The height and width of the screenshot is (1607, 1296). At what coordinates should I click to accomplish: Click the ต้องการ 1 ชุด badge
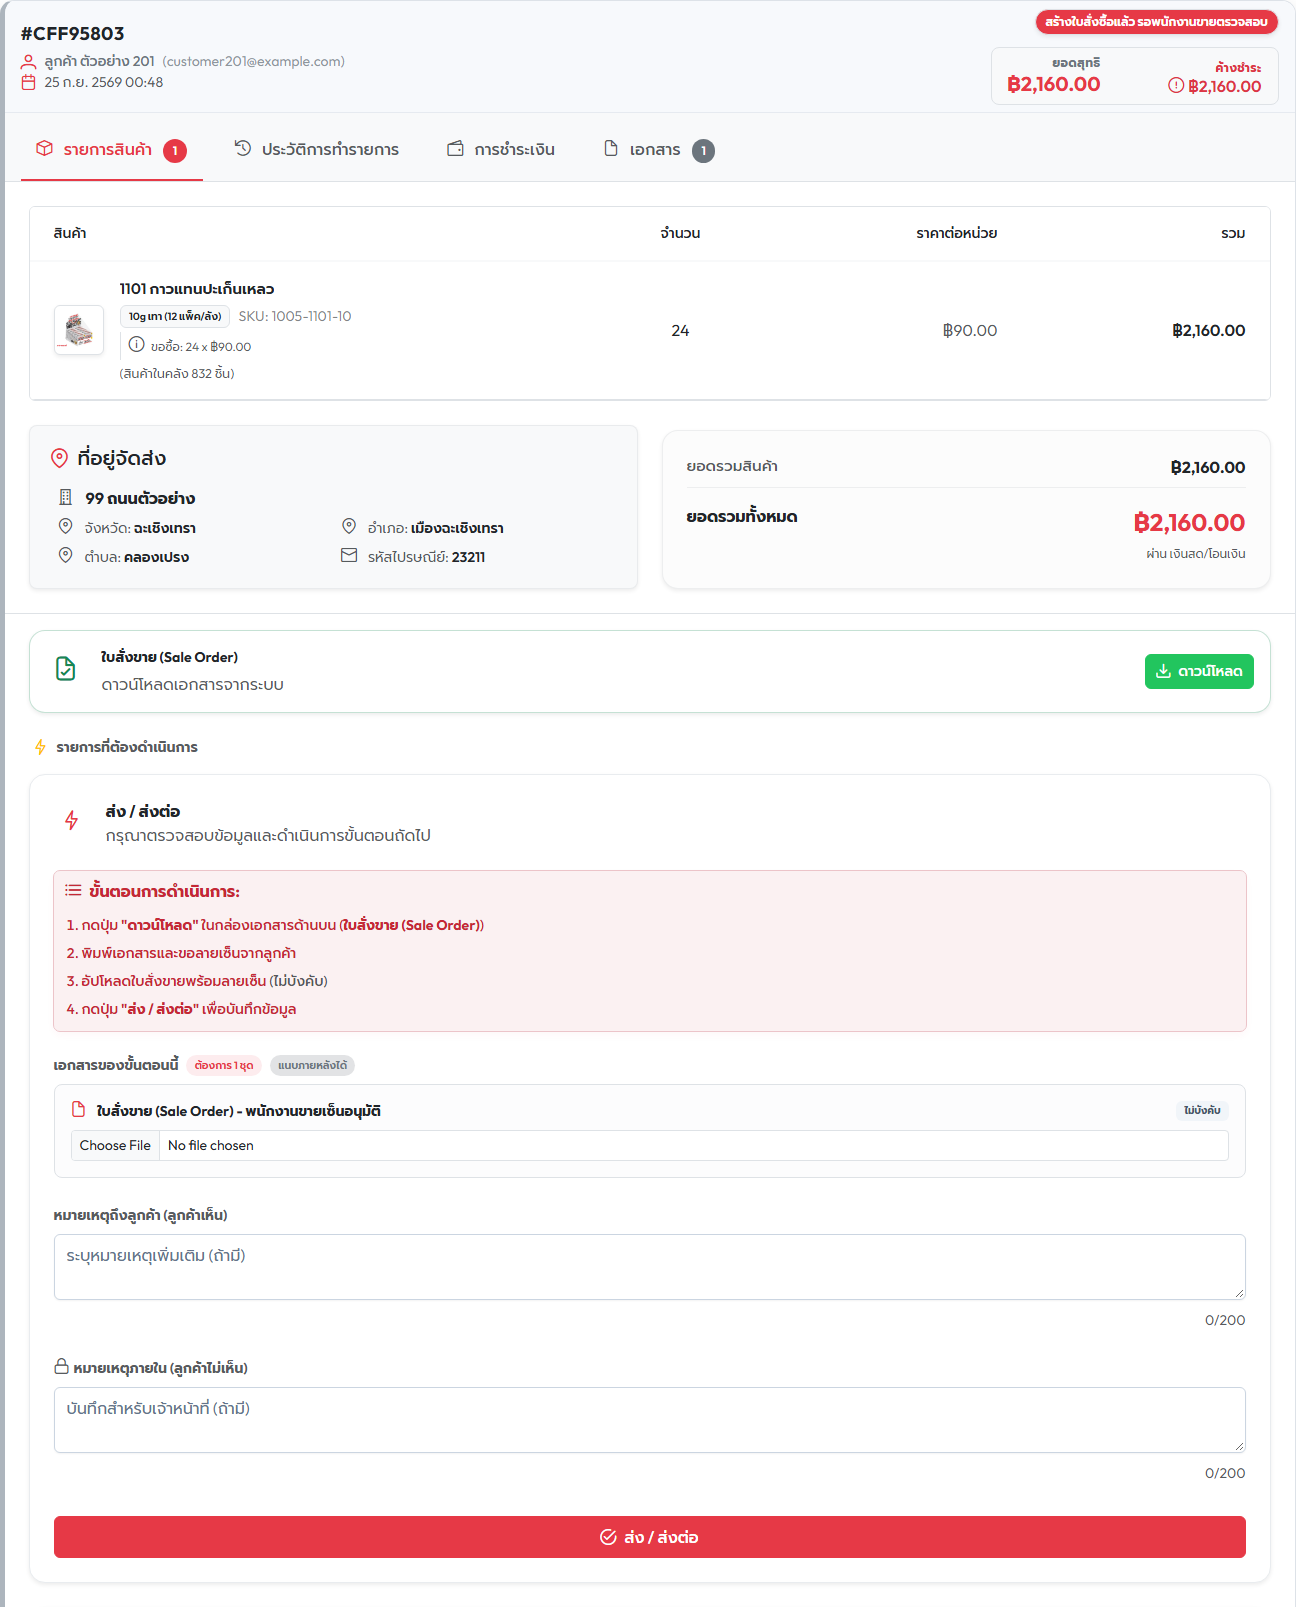[x=224, y=1065]
